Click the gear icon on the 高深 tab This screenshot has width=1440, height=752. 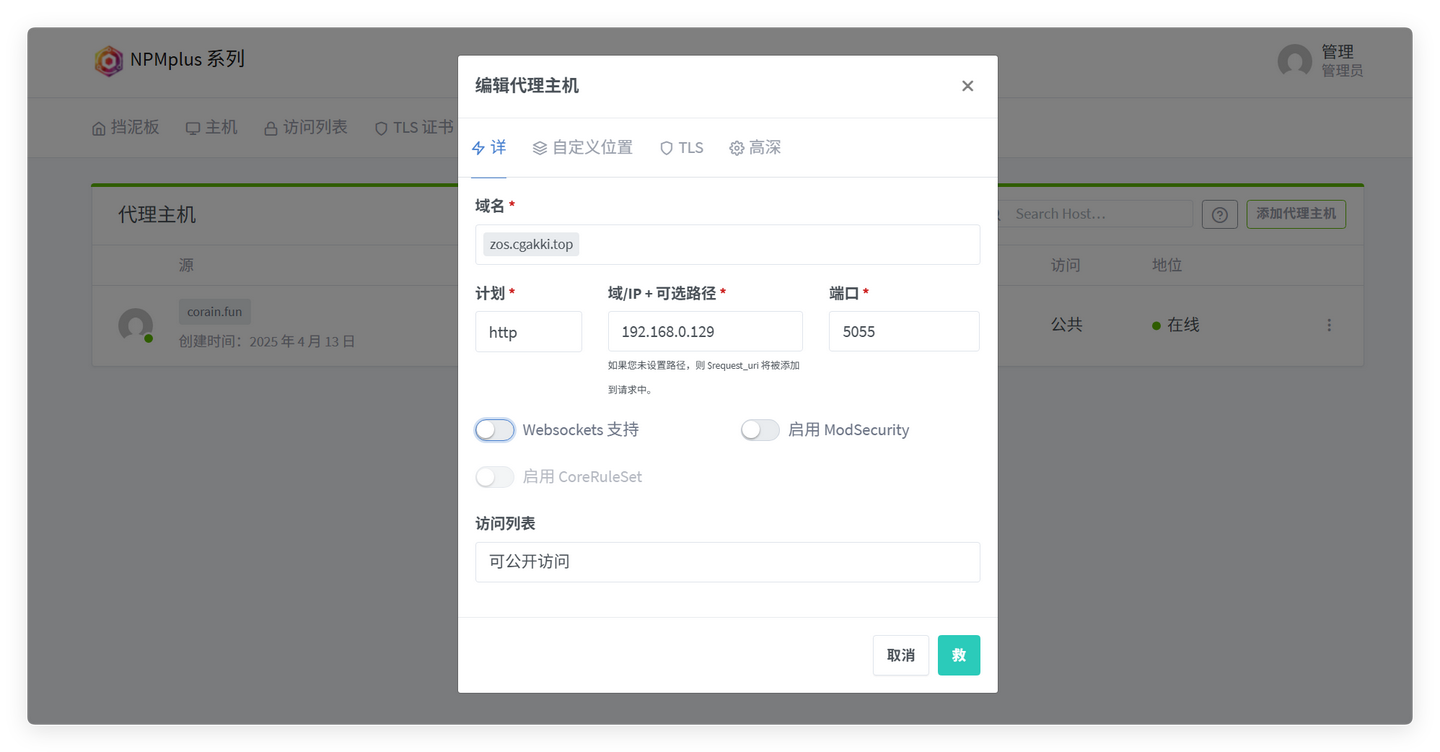(x=735, y=147)
